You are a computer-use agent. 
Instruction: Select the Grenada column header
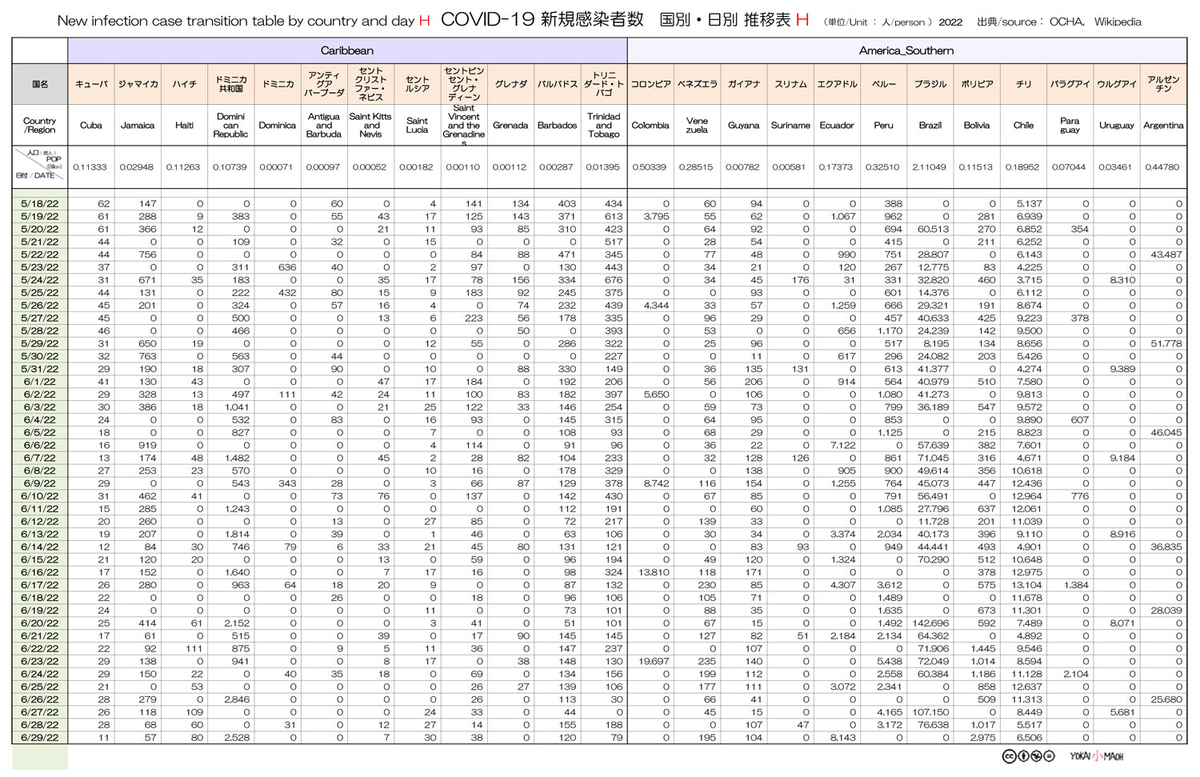(x=511, y=125)
